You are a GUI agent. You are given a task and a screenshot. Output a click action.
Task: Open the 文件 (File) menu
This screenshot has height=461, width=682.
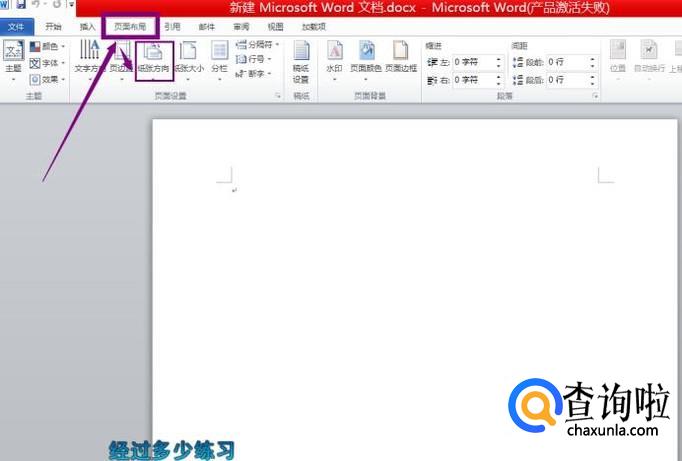[17, 27]
